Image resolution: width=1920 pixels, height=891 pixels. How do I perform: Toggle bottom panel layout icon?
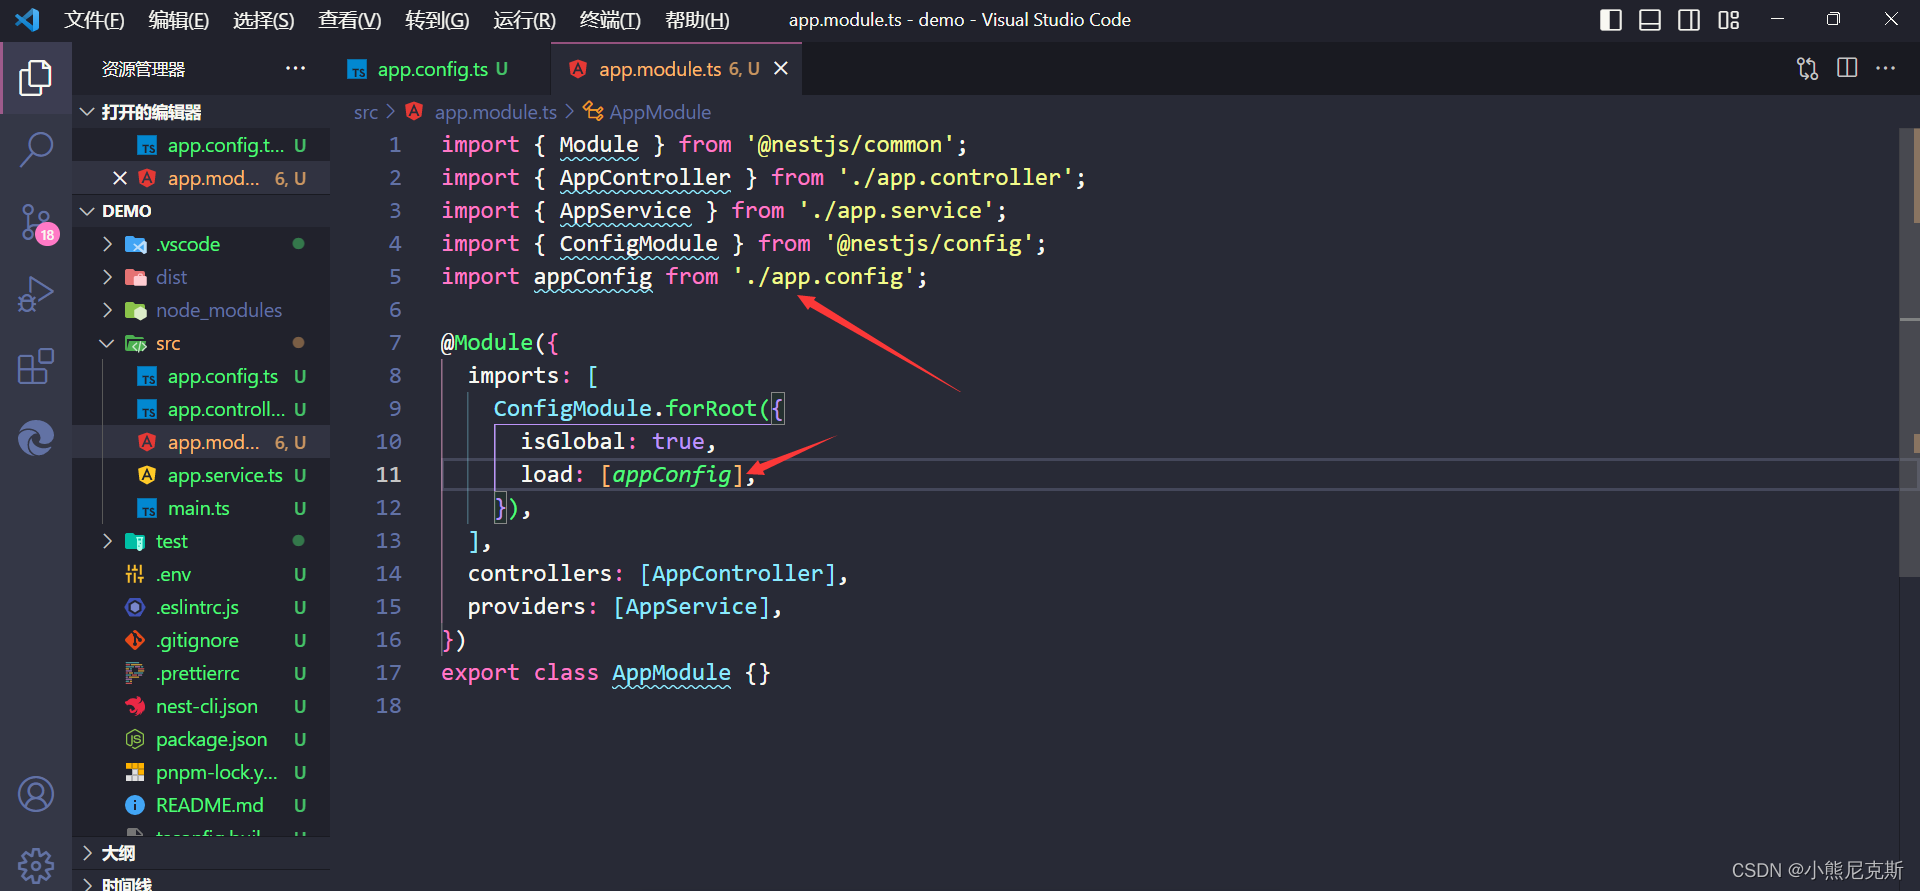point(1650,20)
